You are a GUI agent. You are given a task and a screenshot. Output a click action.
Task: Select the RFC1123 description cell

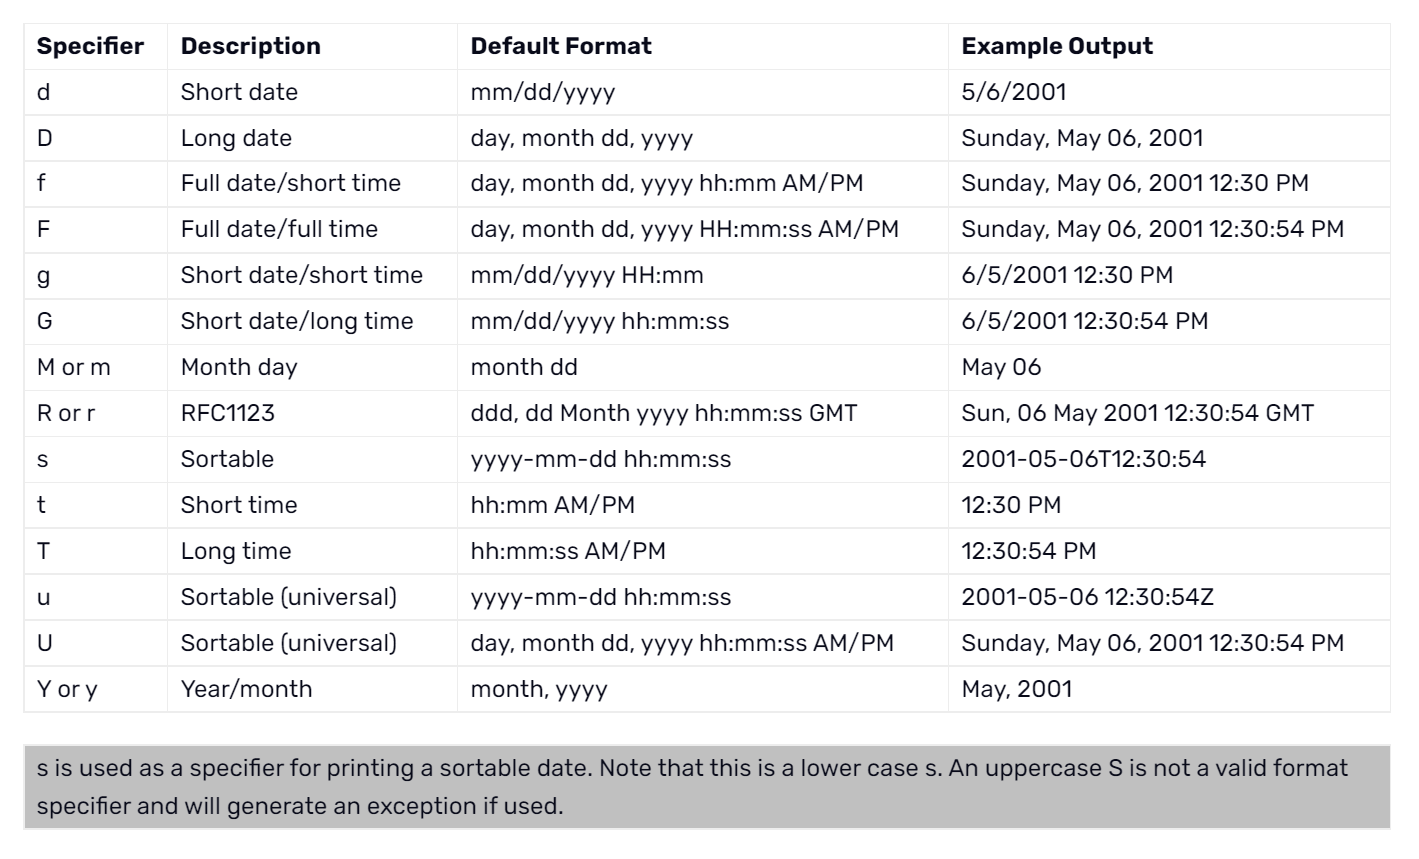[312, 413]
